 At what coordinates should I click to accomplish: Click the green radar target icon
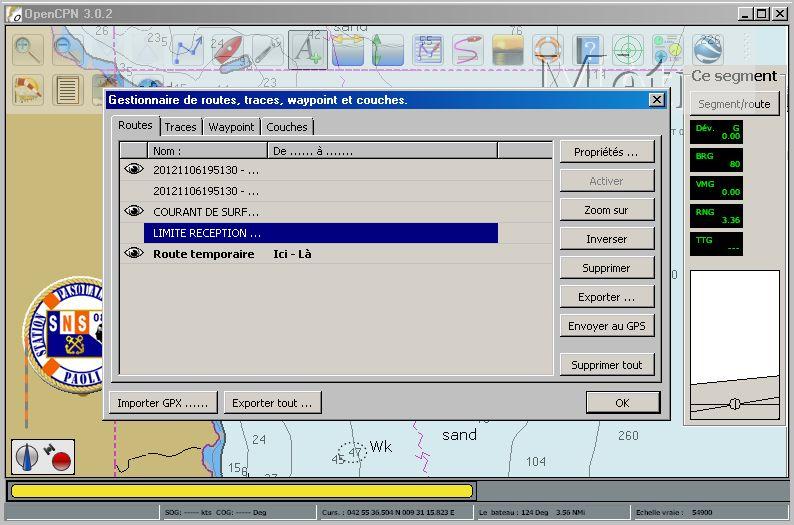[x=627, y=49]
